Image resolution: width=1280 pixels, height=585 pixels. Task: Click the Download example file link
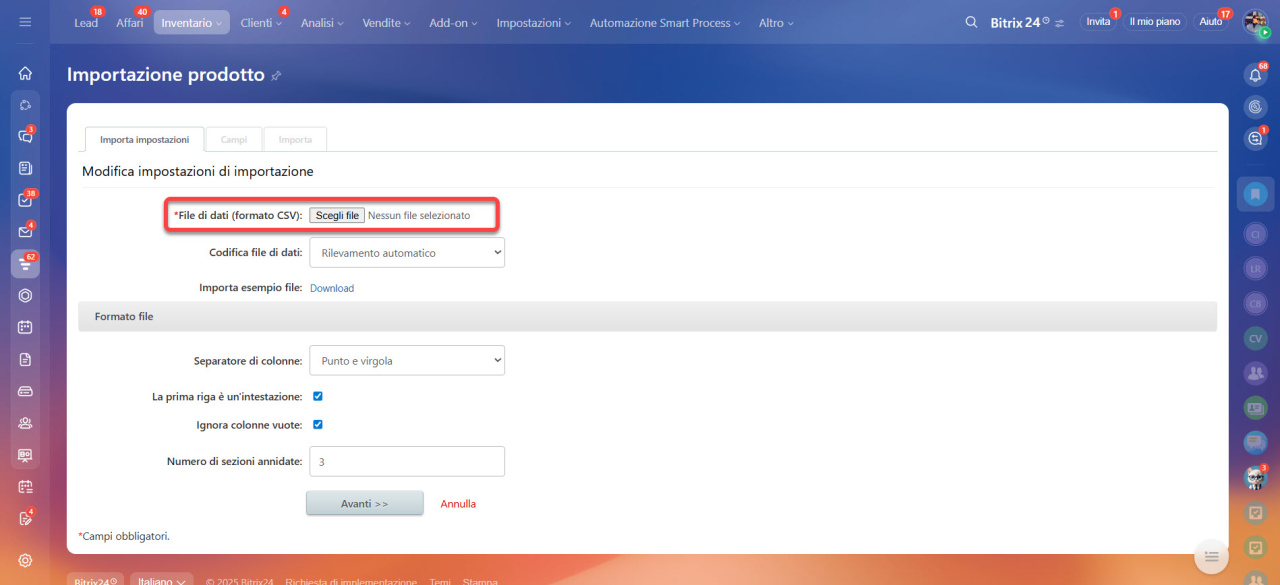coord(332,288)
